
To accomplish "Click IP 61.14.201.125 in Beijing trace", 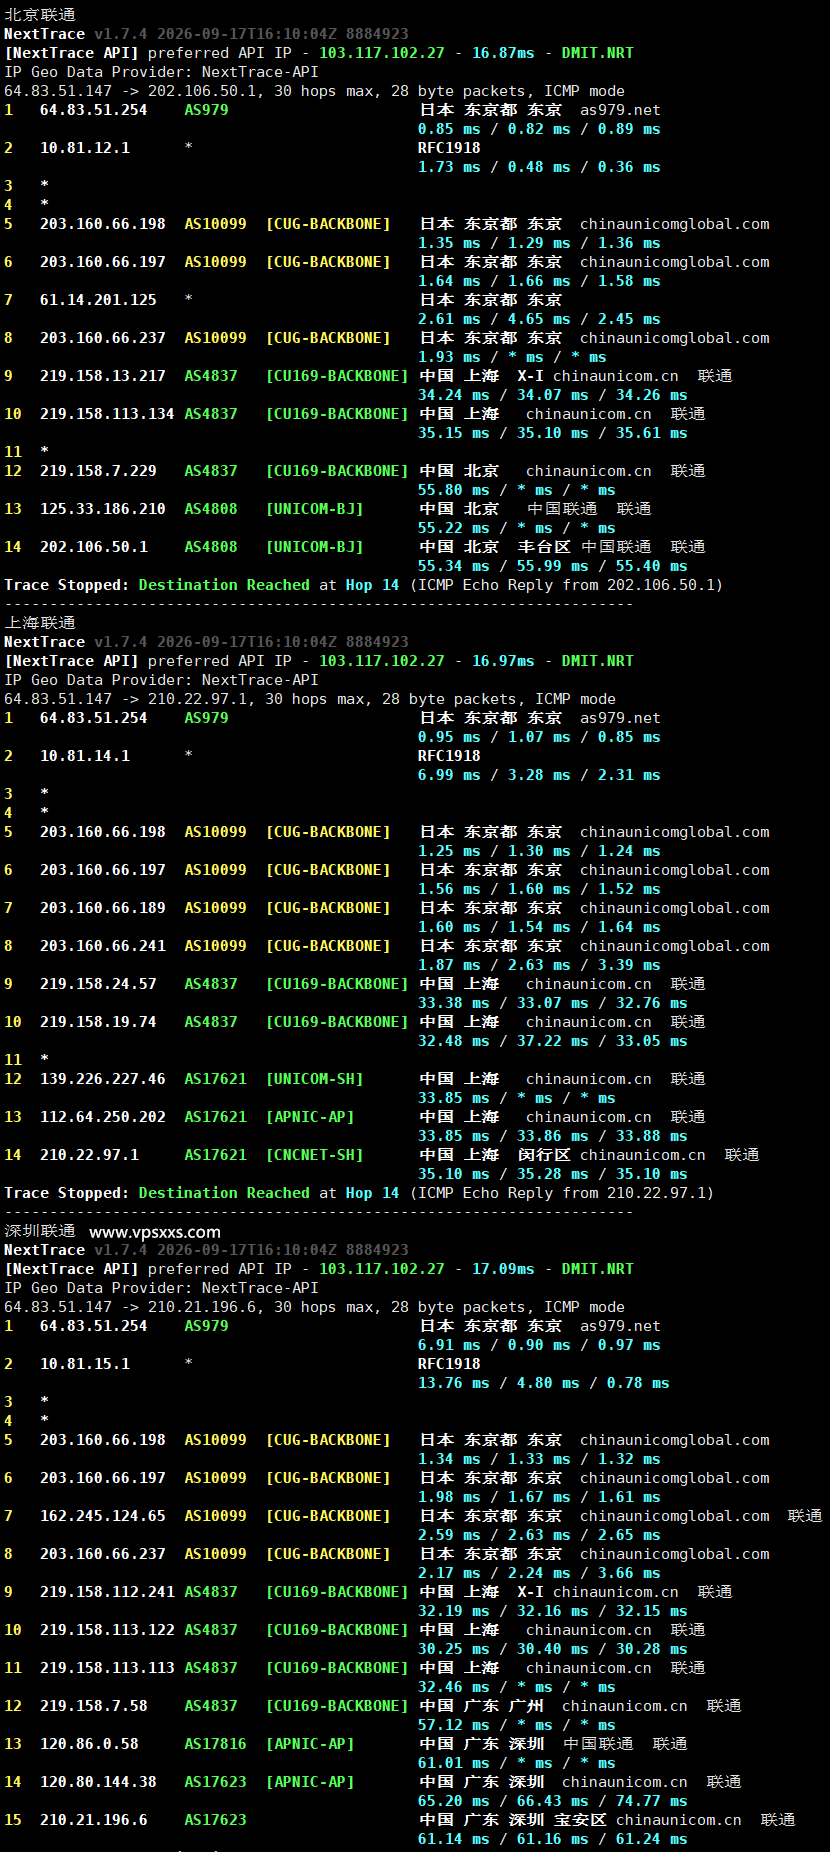I will [x=98, y=300].
